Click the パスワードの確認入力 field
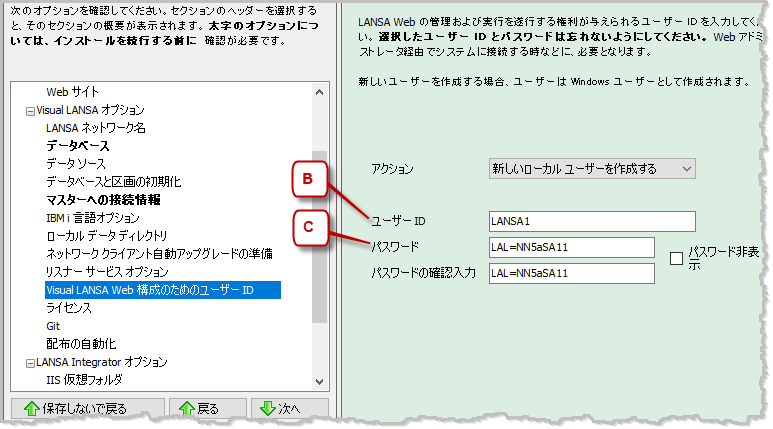The height and width of the screenshot is (429, 773). 571,274
